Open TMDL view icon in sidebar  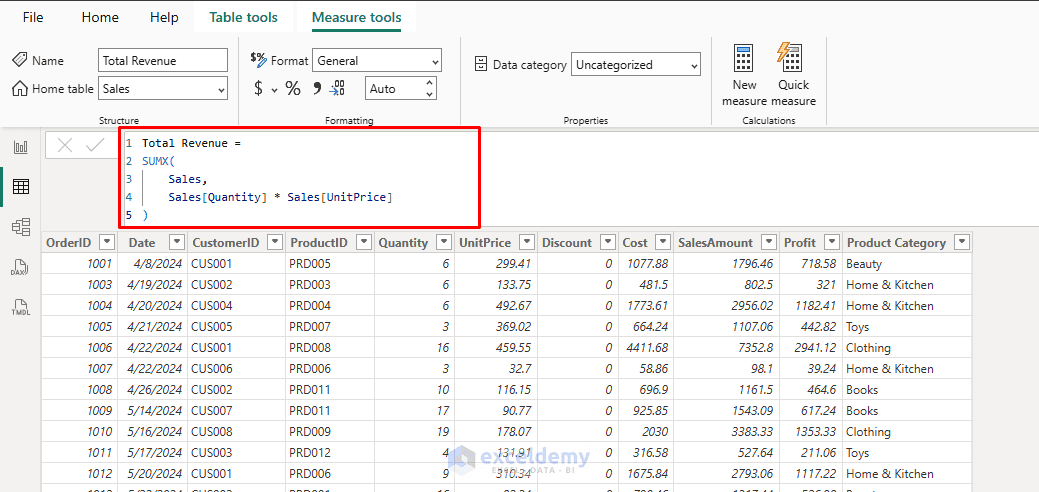coord(21,307)
